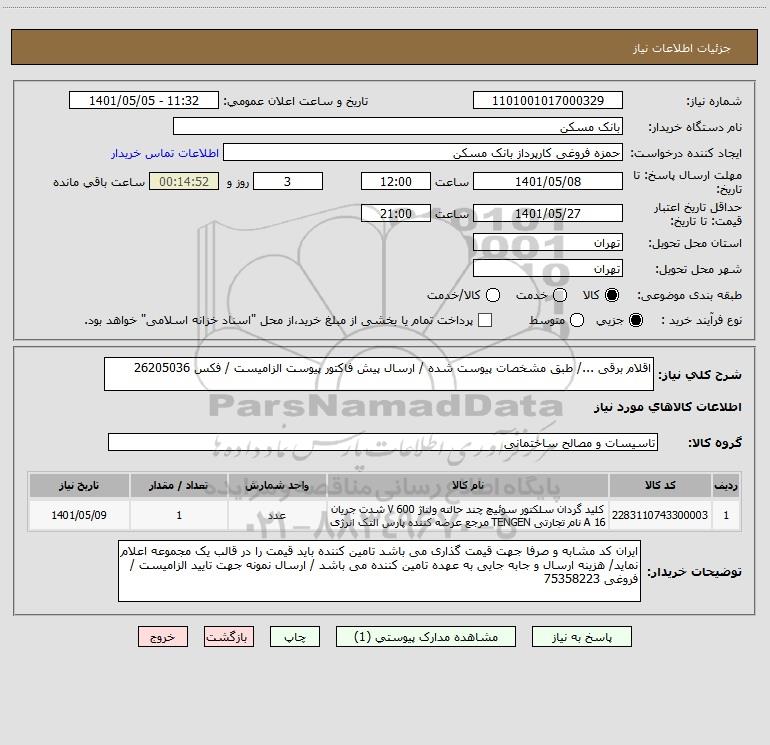This screenshot has height=745, width=770.
Task: Click the ردیف column header
Action: 726,485
